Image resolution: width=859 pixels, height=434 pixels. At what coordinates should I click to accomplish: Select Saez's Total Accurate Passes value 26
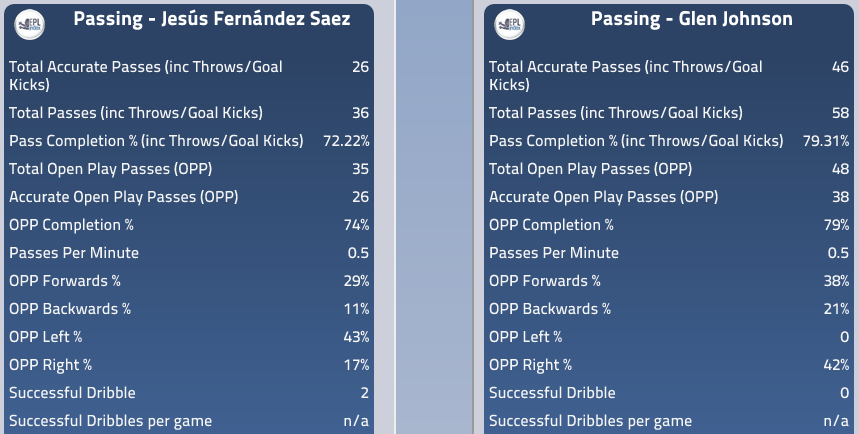(360, 67)
